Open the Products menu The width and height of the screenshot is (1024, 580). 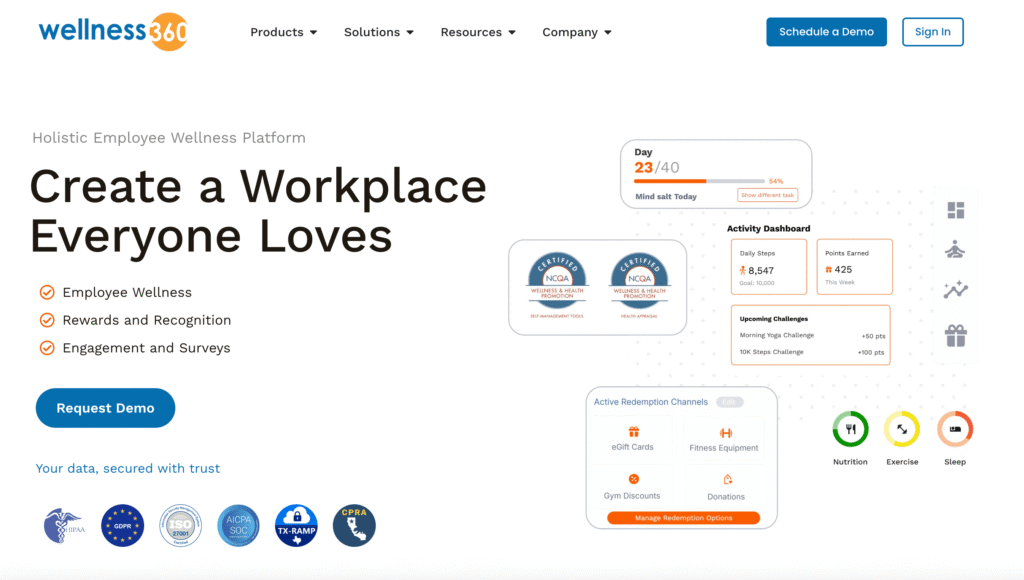[283, 32]
